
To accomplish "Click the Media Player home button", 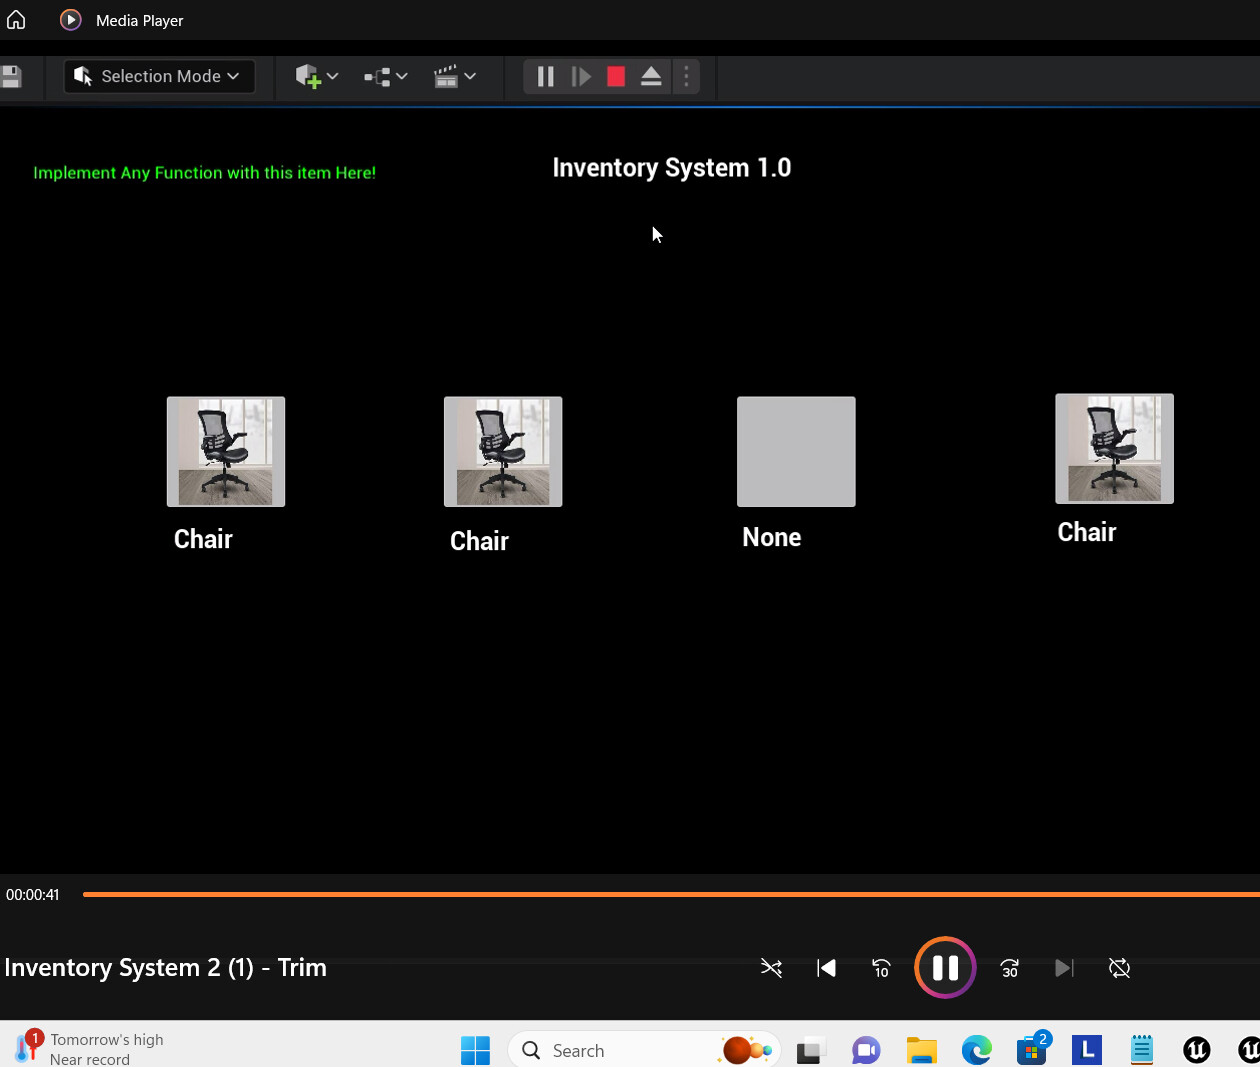I will (16, 19).
